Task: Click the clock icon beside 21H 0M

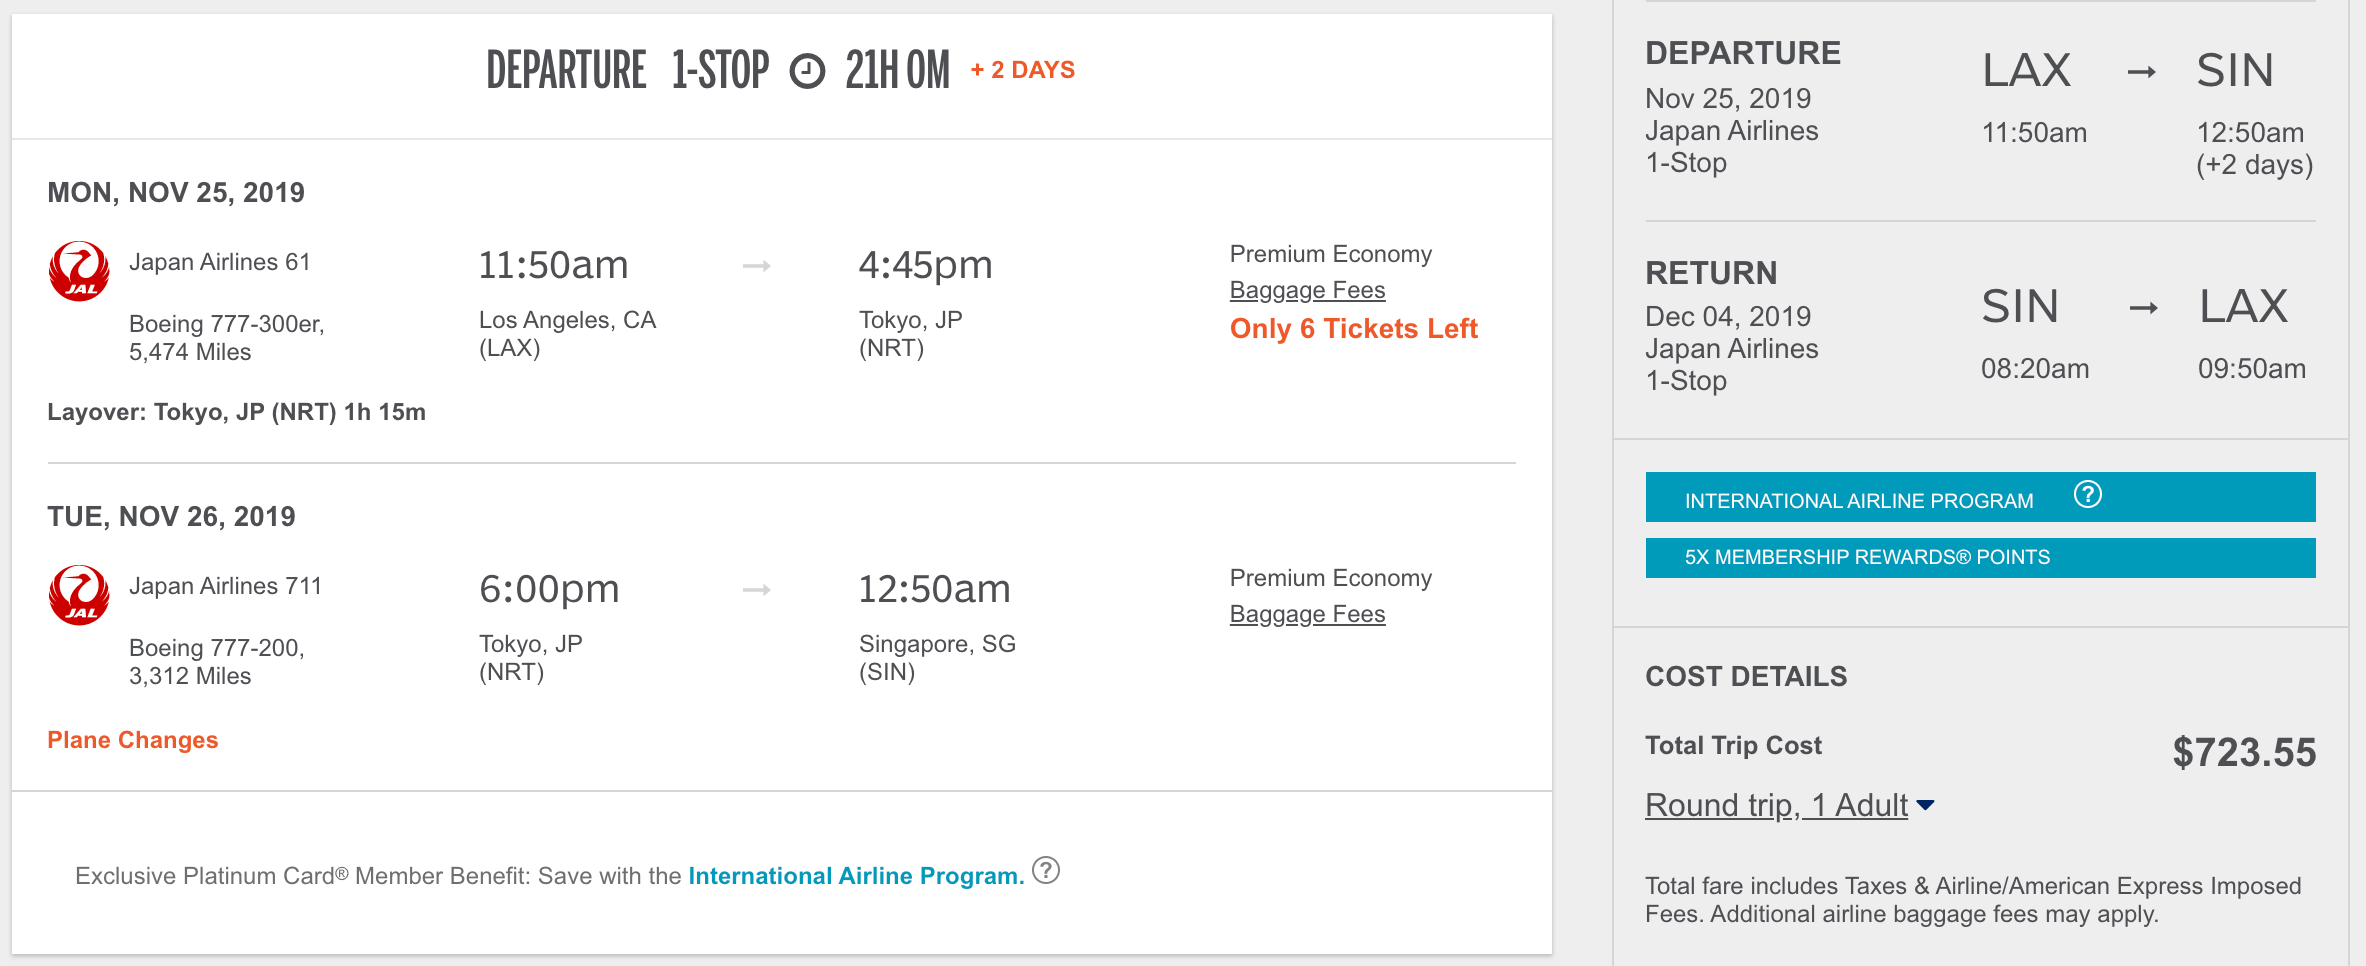Action: pyautogui.click(x=807, y=71)
